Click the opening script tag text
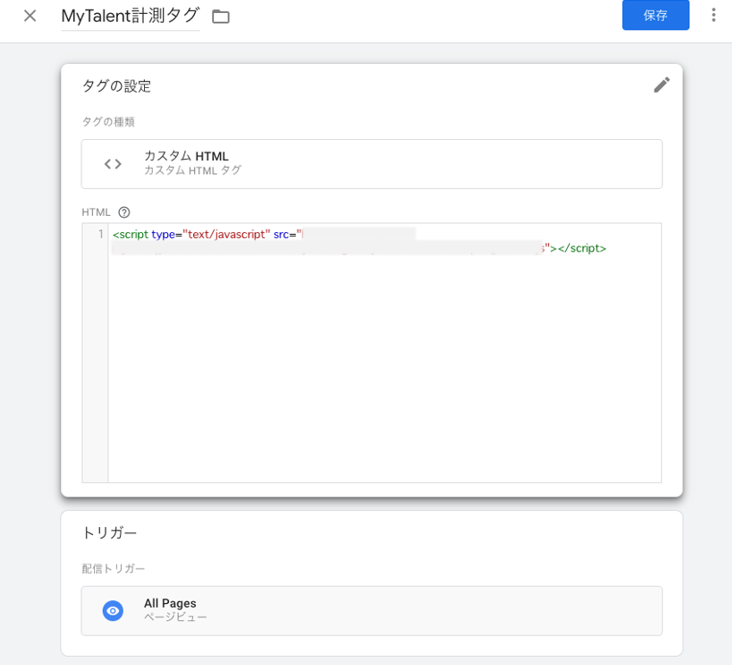Image resolution: width=732 pixels, height=665 pixels. 130,235
